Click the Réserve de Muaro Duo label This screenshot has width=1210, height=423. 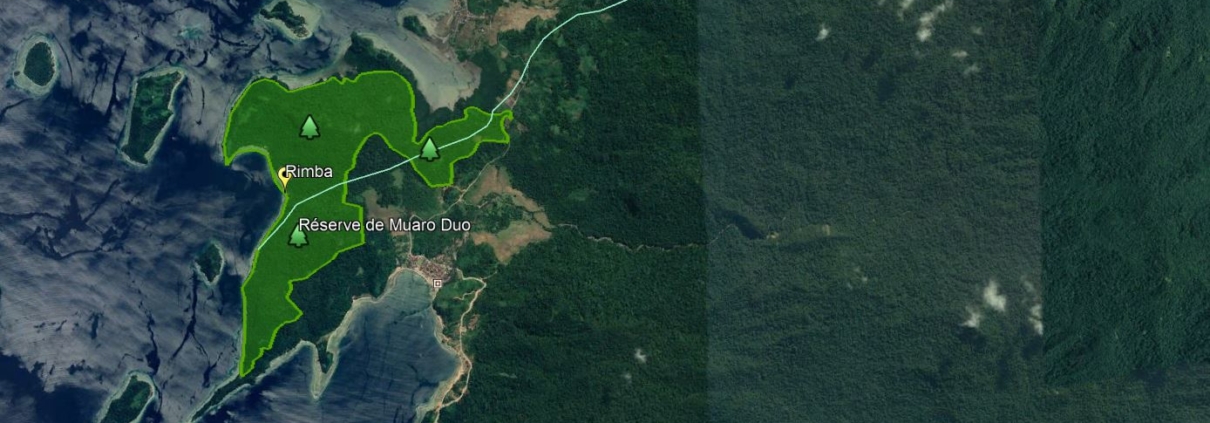(x=385, y=225)
